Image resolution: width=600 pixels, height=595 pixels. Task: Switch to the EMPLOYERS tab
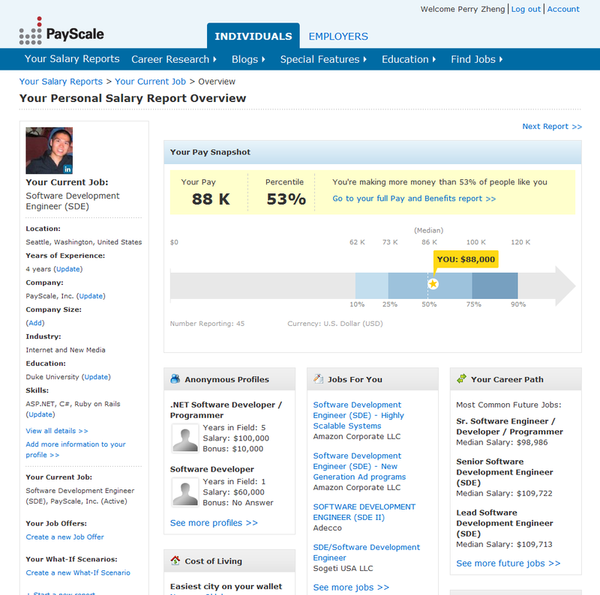tap(338, 36)
